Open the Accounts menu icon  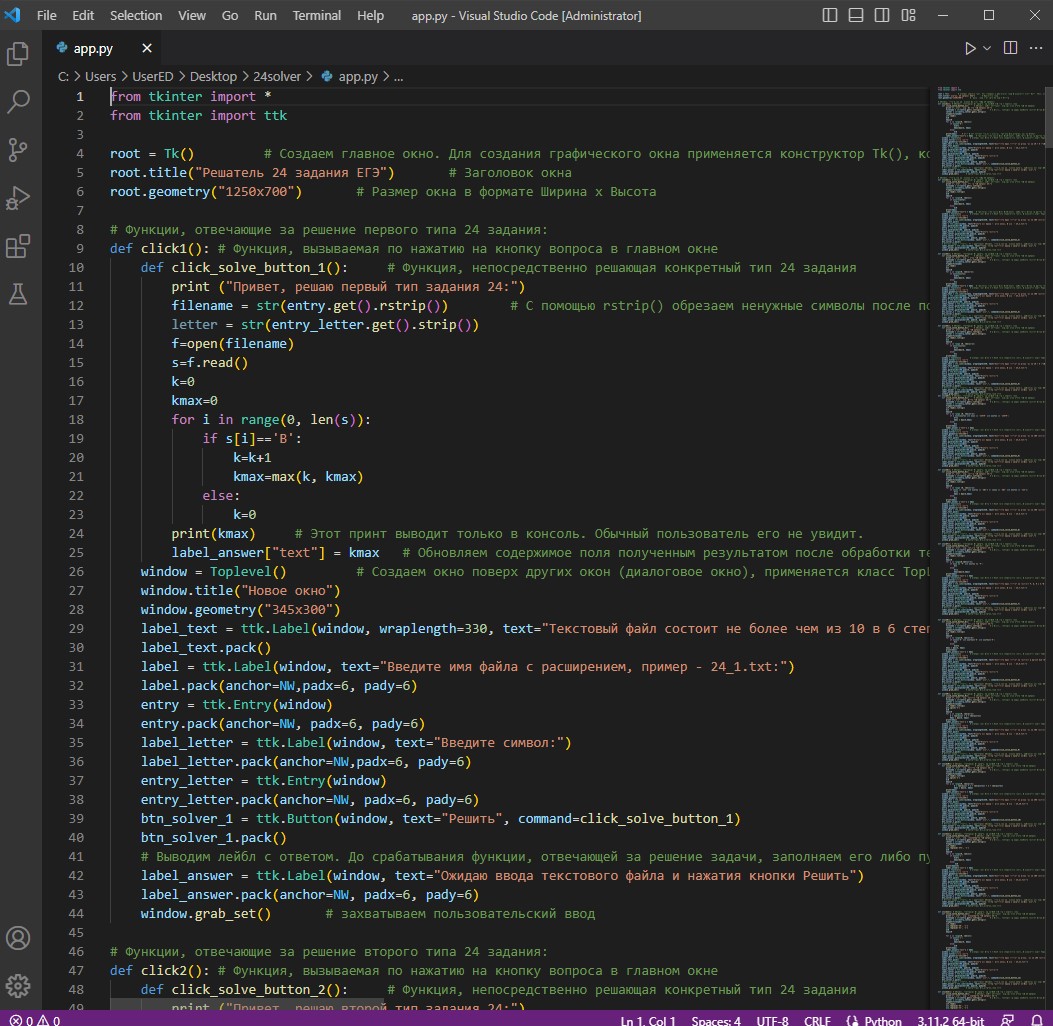point(18,938)
